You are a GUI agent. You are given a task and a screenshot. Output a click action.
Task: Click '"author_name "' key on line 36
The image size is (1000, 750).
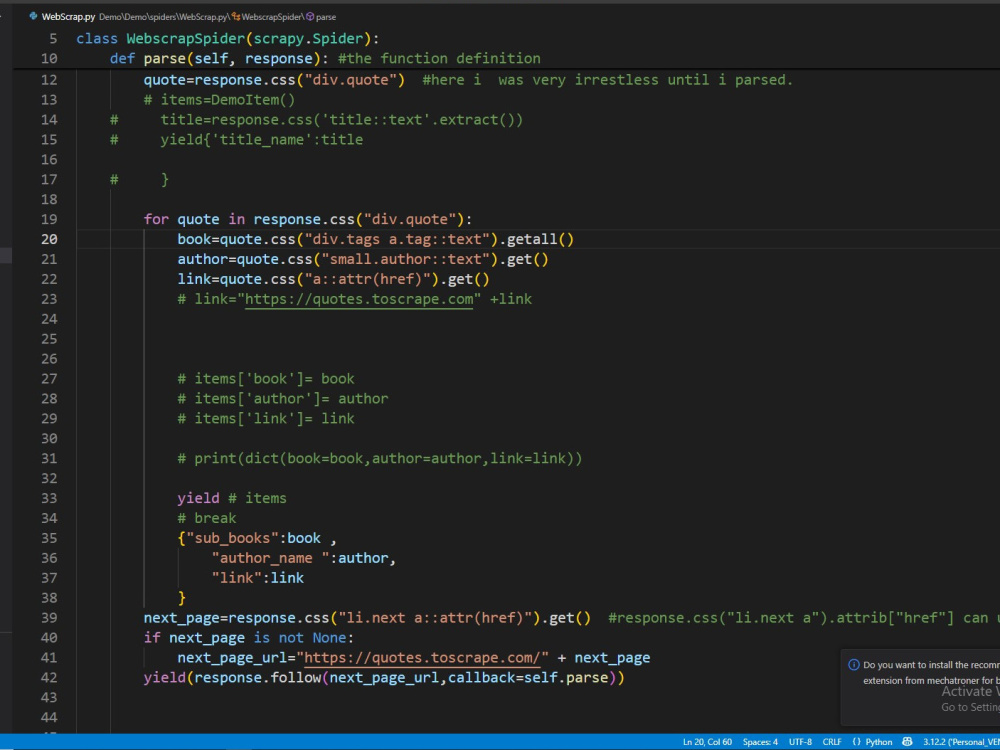pos(270,558)
